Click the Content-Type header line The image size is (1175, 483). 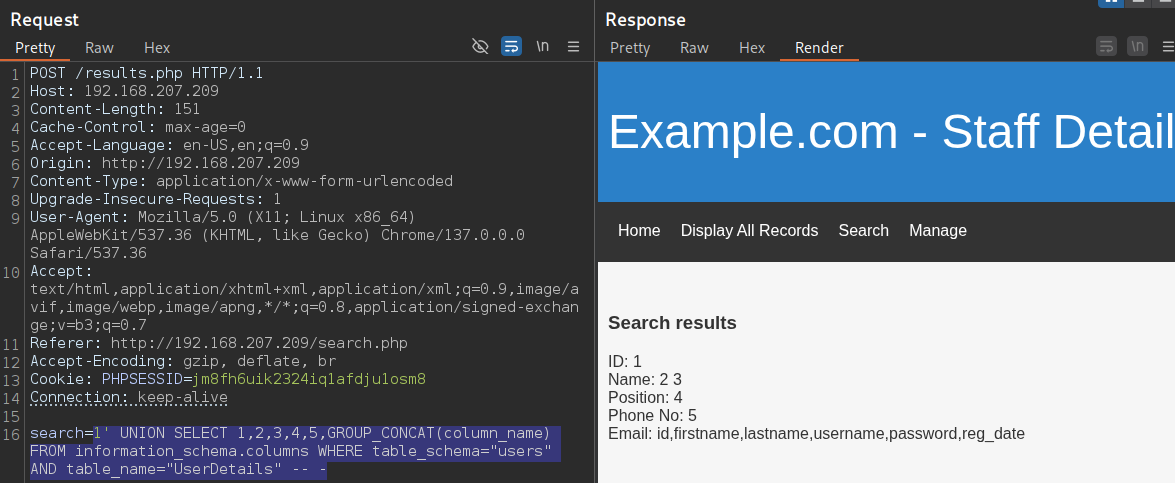(241, 181)
